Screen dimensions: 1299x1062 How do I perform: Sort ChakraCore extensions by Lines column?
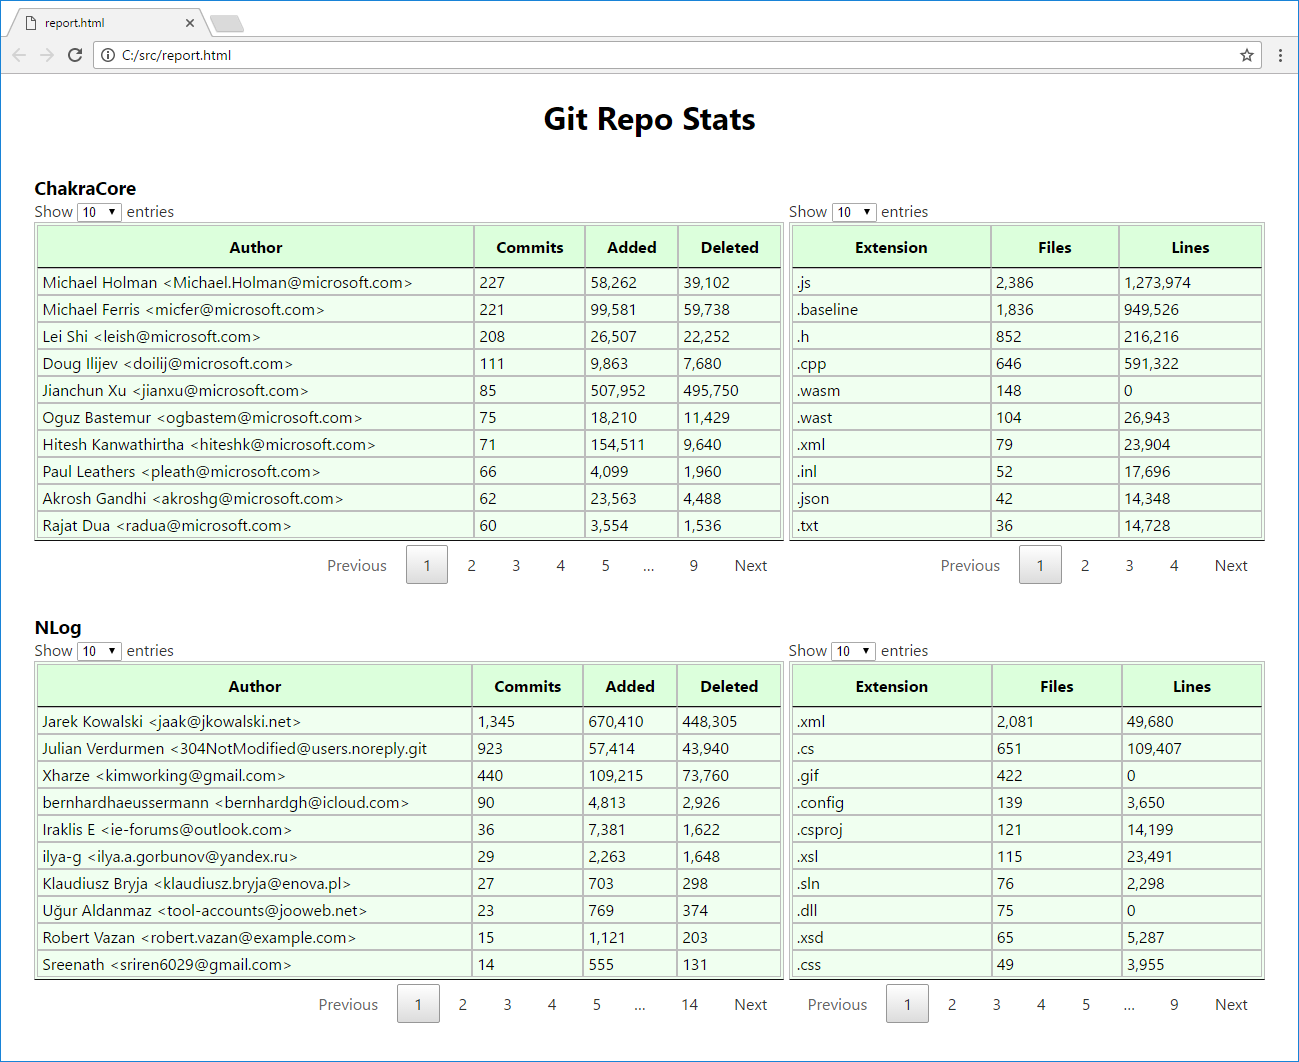click(1190, 247)
